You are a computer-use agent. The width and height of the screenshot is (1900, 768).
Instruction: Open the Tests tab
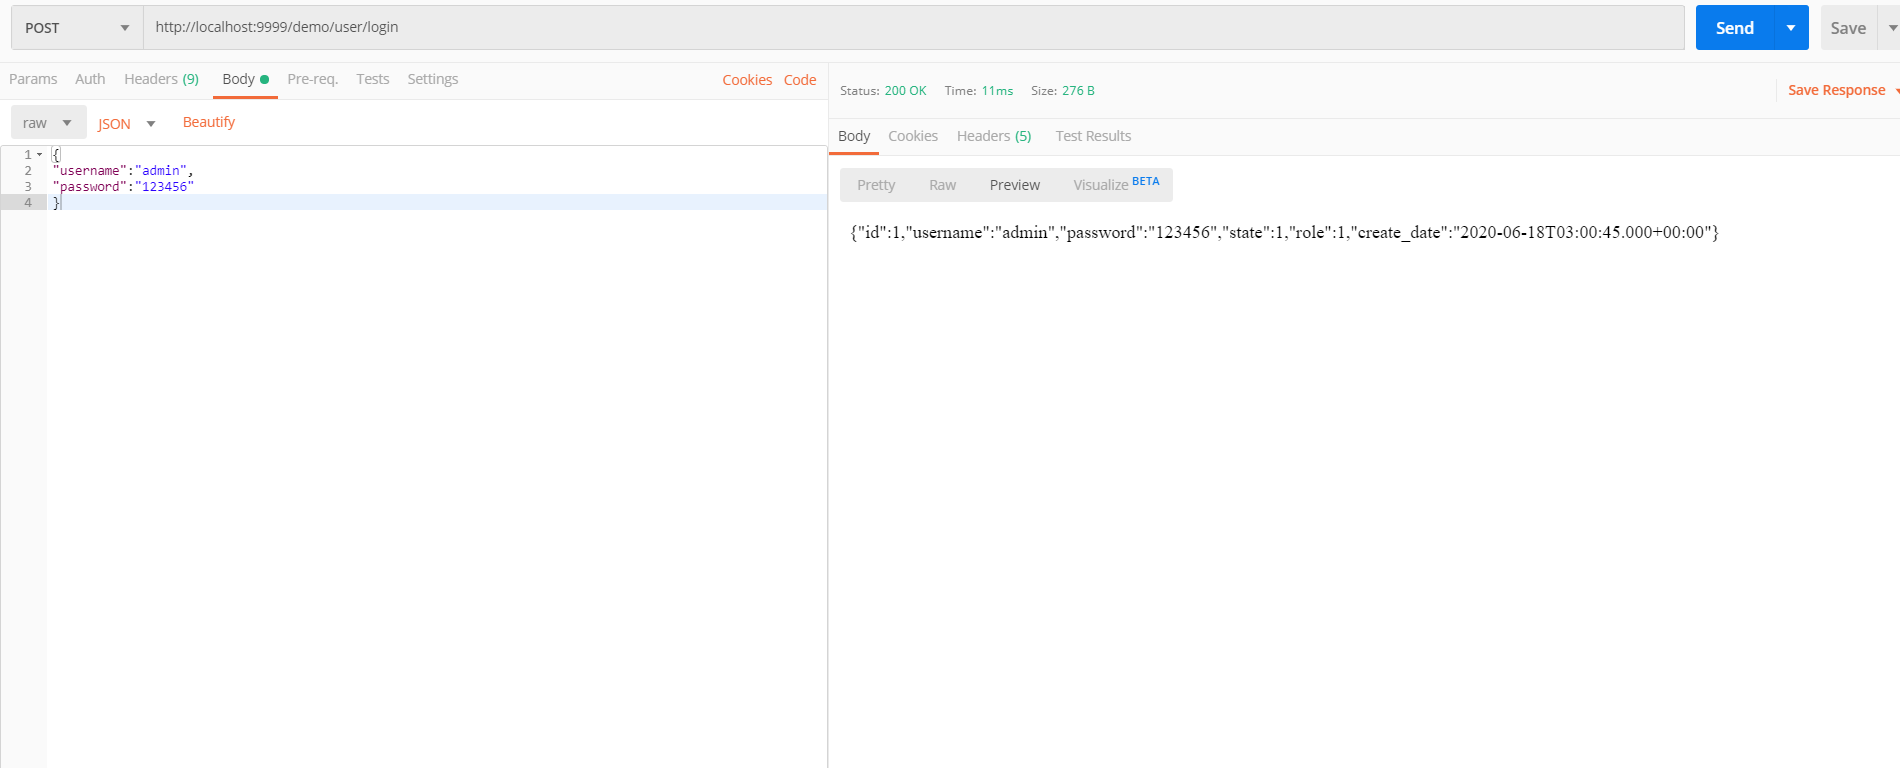pos(372,79)
